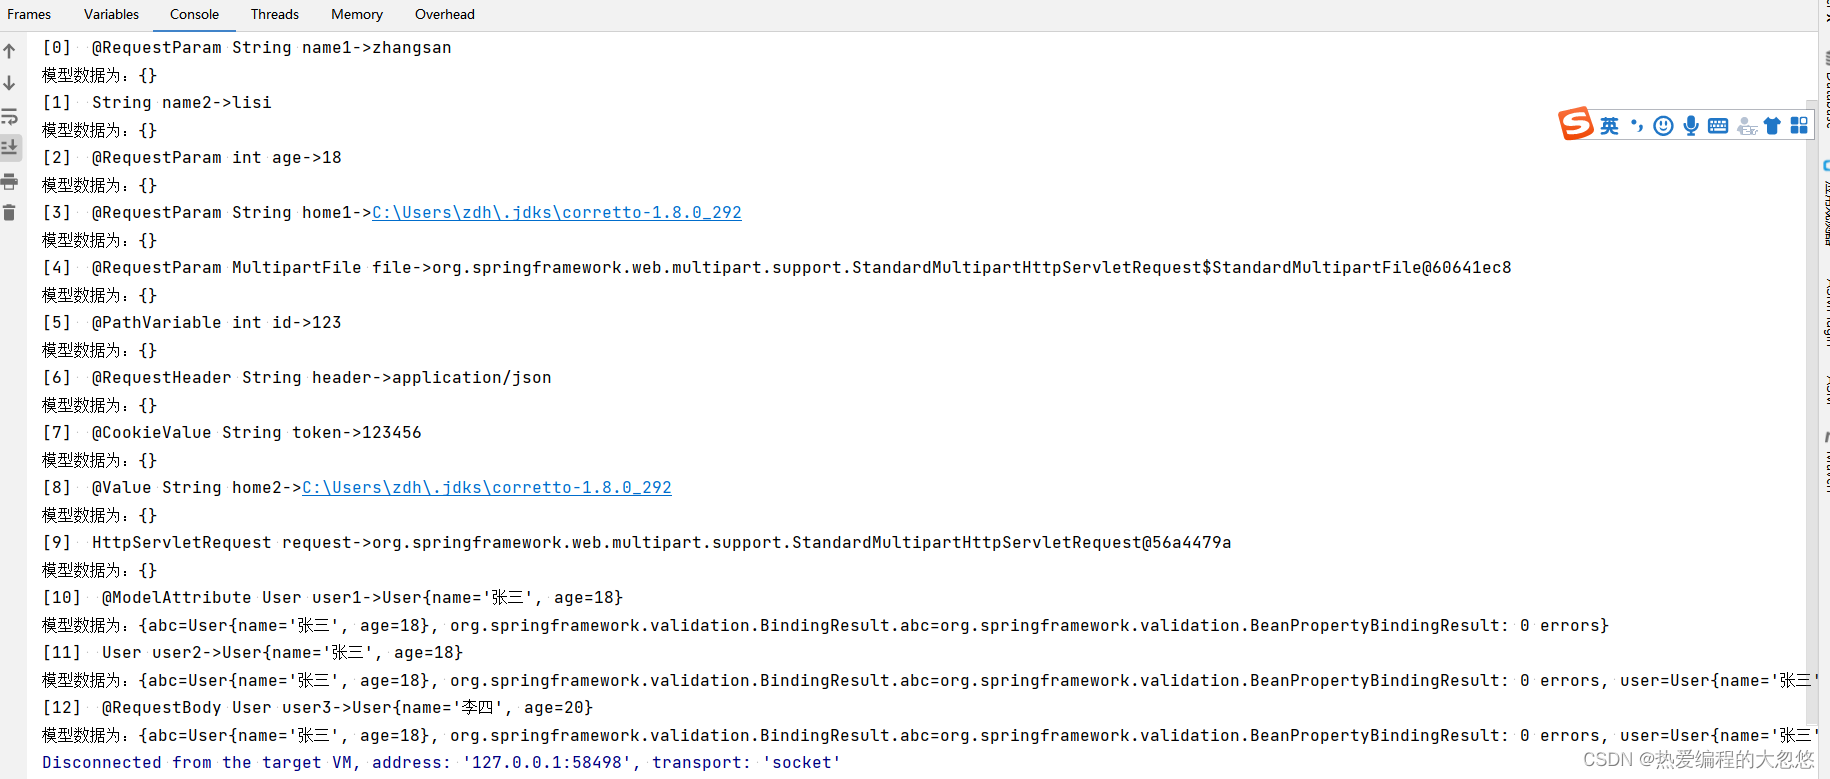Screen dimensions: 1830x779
Task: Open the emoji smiley panel in IME bar
Action: [x=1663, y=126]
